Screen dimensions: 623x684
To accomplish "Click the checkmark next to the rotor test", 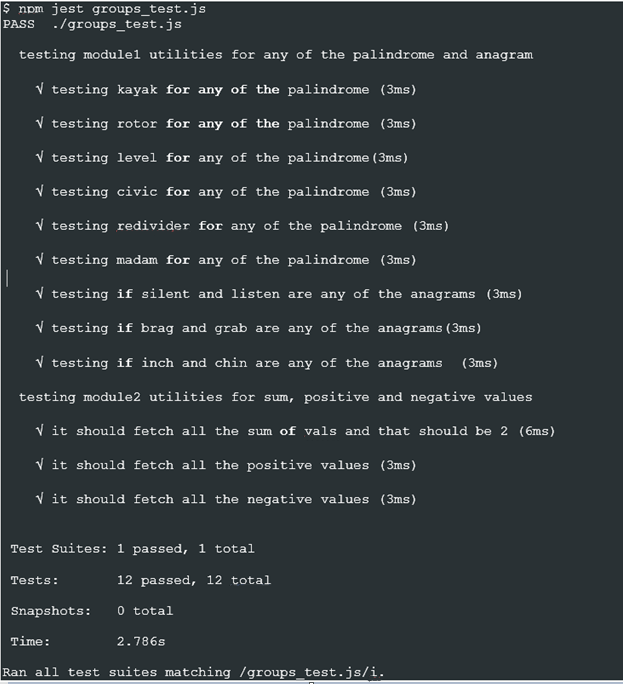I will (39, 123).
